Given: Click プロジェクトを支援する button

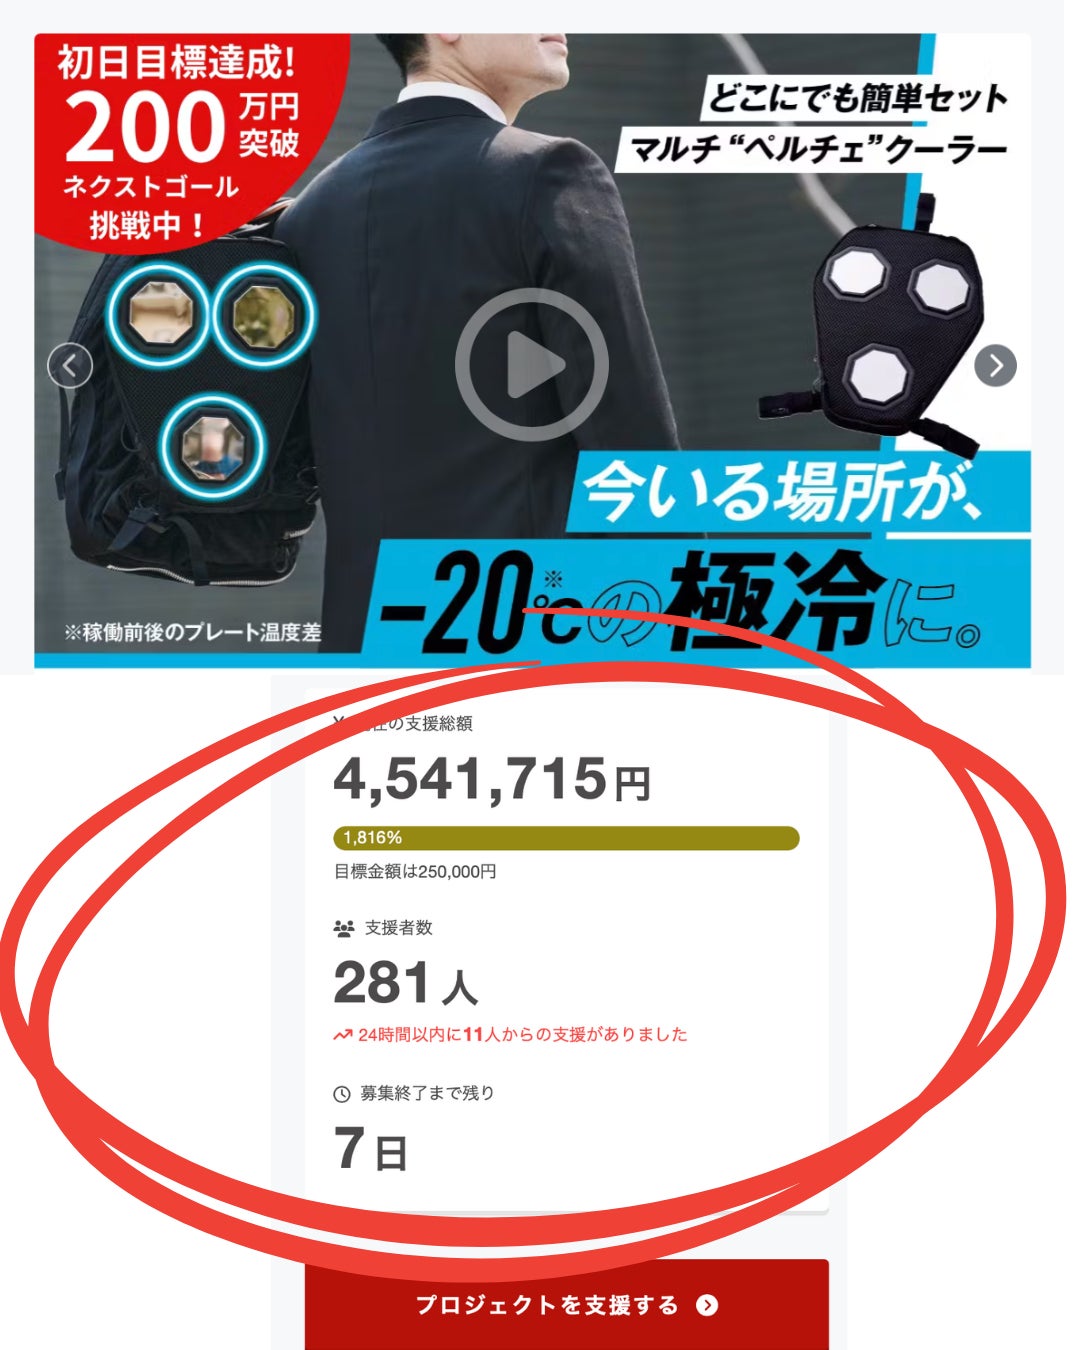Looking at the screenshot, I should [x=567, y=1304].
